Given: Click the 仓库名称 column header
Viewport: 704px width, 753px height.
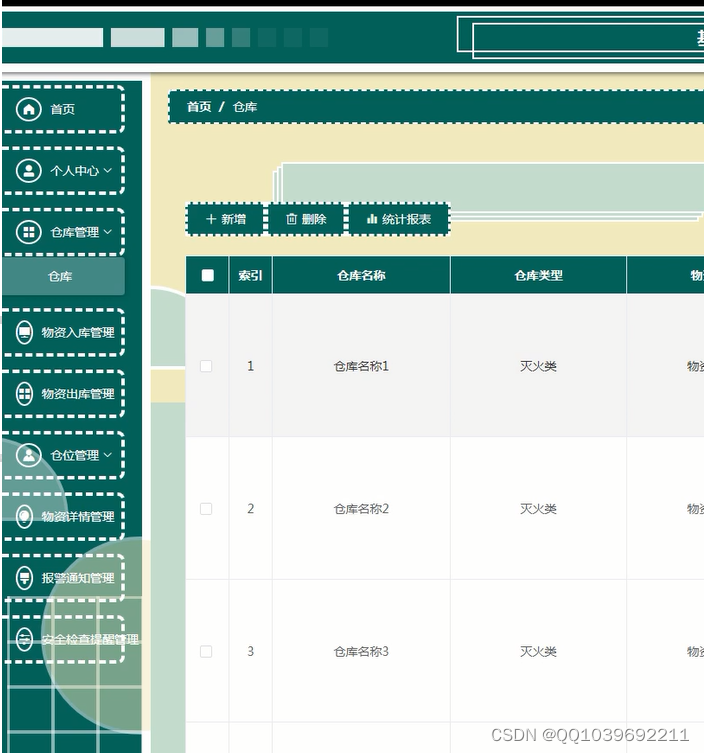Looking at the screenshot, I should (x=361, y=275).
